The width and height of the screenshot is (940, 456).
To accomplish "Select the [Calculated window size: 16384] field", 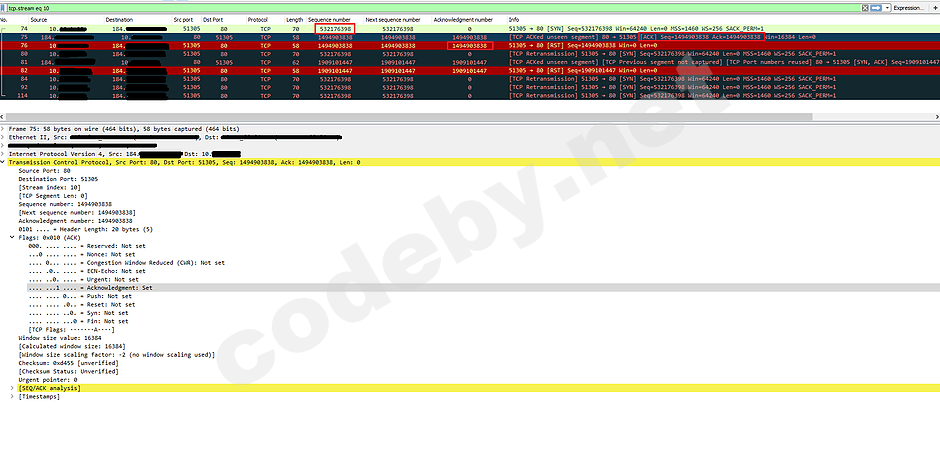I will tap(72, 347).
